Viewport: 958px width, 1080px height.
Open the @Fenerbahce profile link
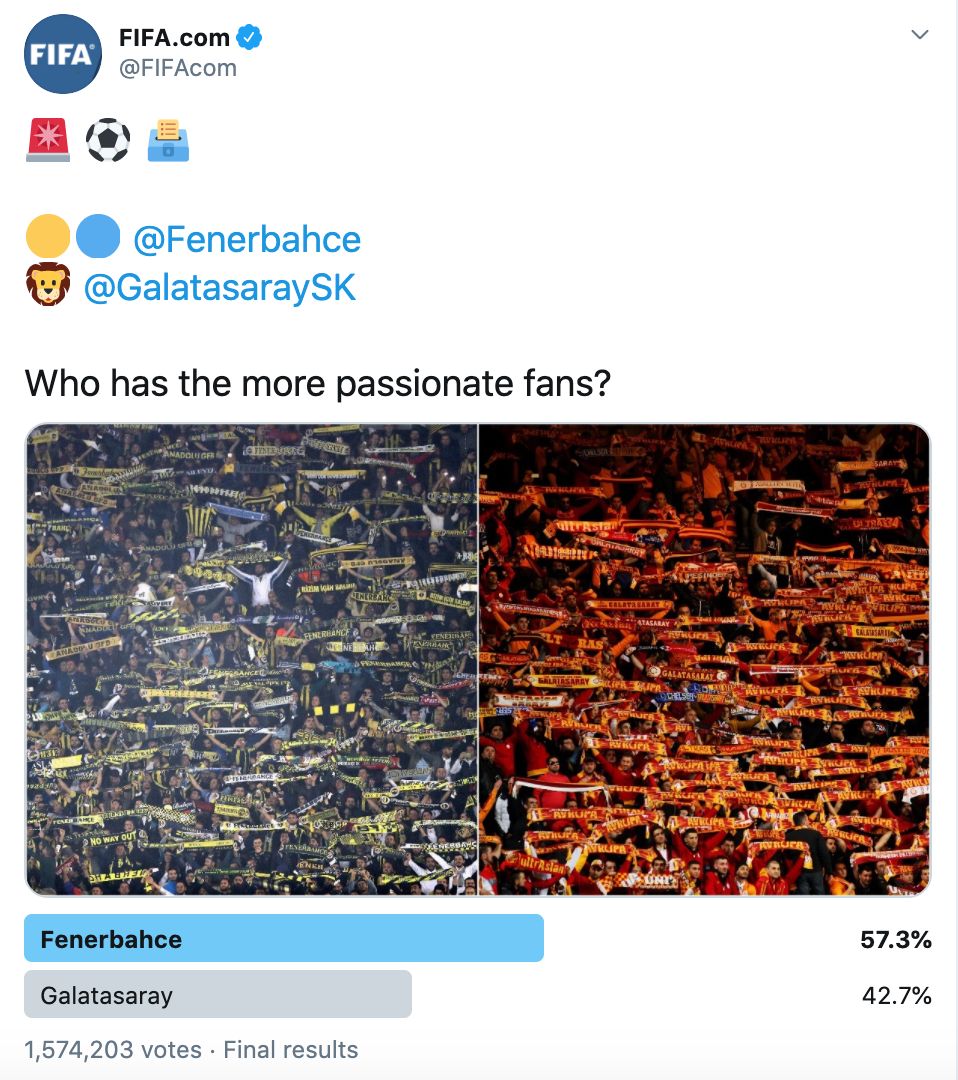pyautogui.click(x=247, y=239)
